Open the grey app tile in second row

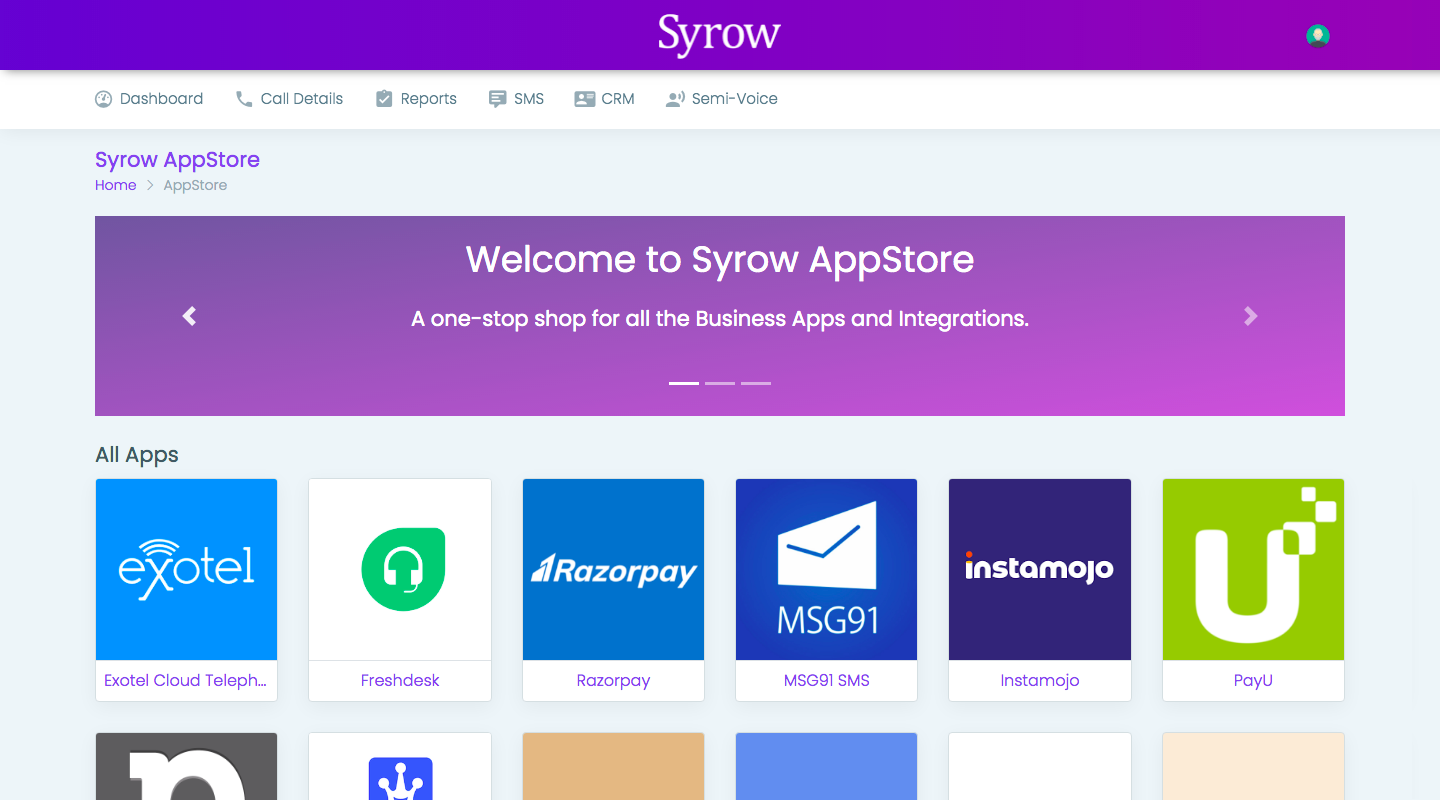point(186,767)
